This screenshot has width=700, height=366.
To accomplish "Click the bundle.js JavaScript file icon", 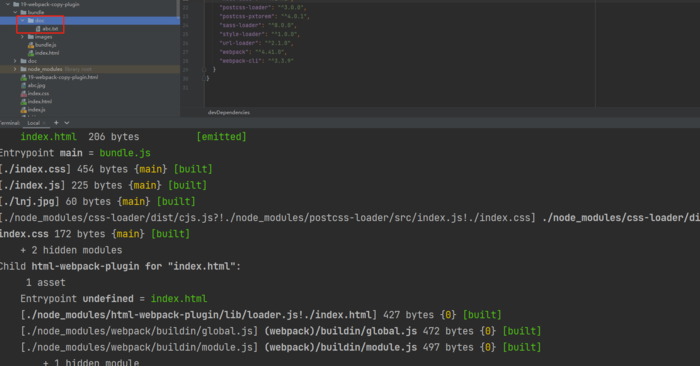I will click(x=31, y=45).
